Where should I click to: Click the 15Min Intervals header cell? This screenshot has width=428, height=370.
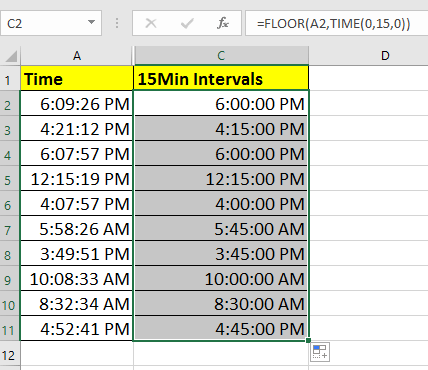click(221, 79)
